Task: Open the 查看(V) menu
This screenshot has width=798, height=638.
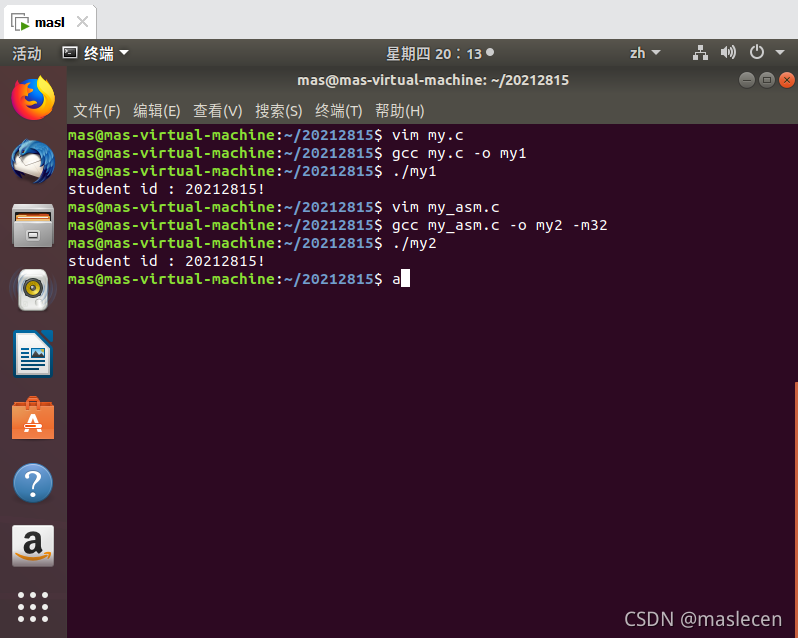Action: 218,110
